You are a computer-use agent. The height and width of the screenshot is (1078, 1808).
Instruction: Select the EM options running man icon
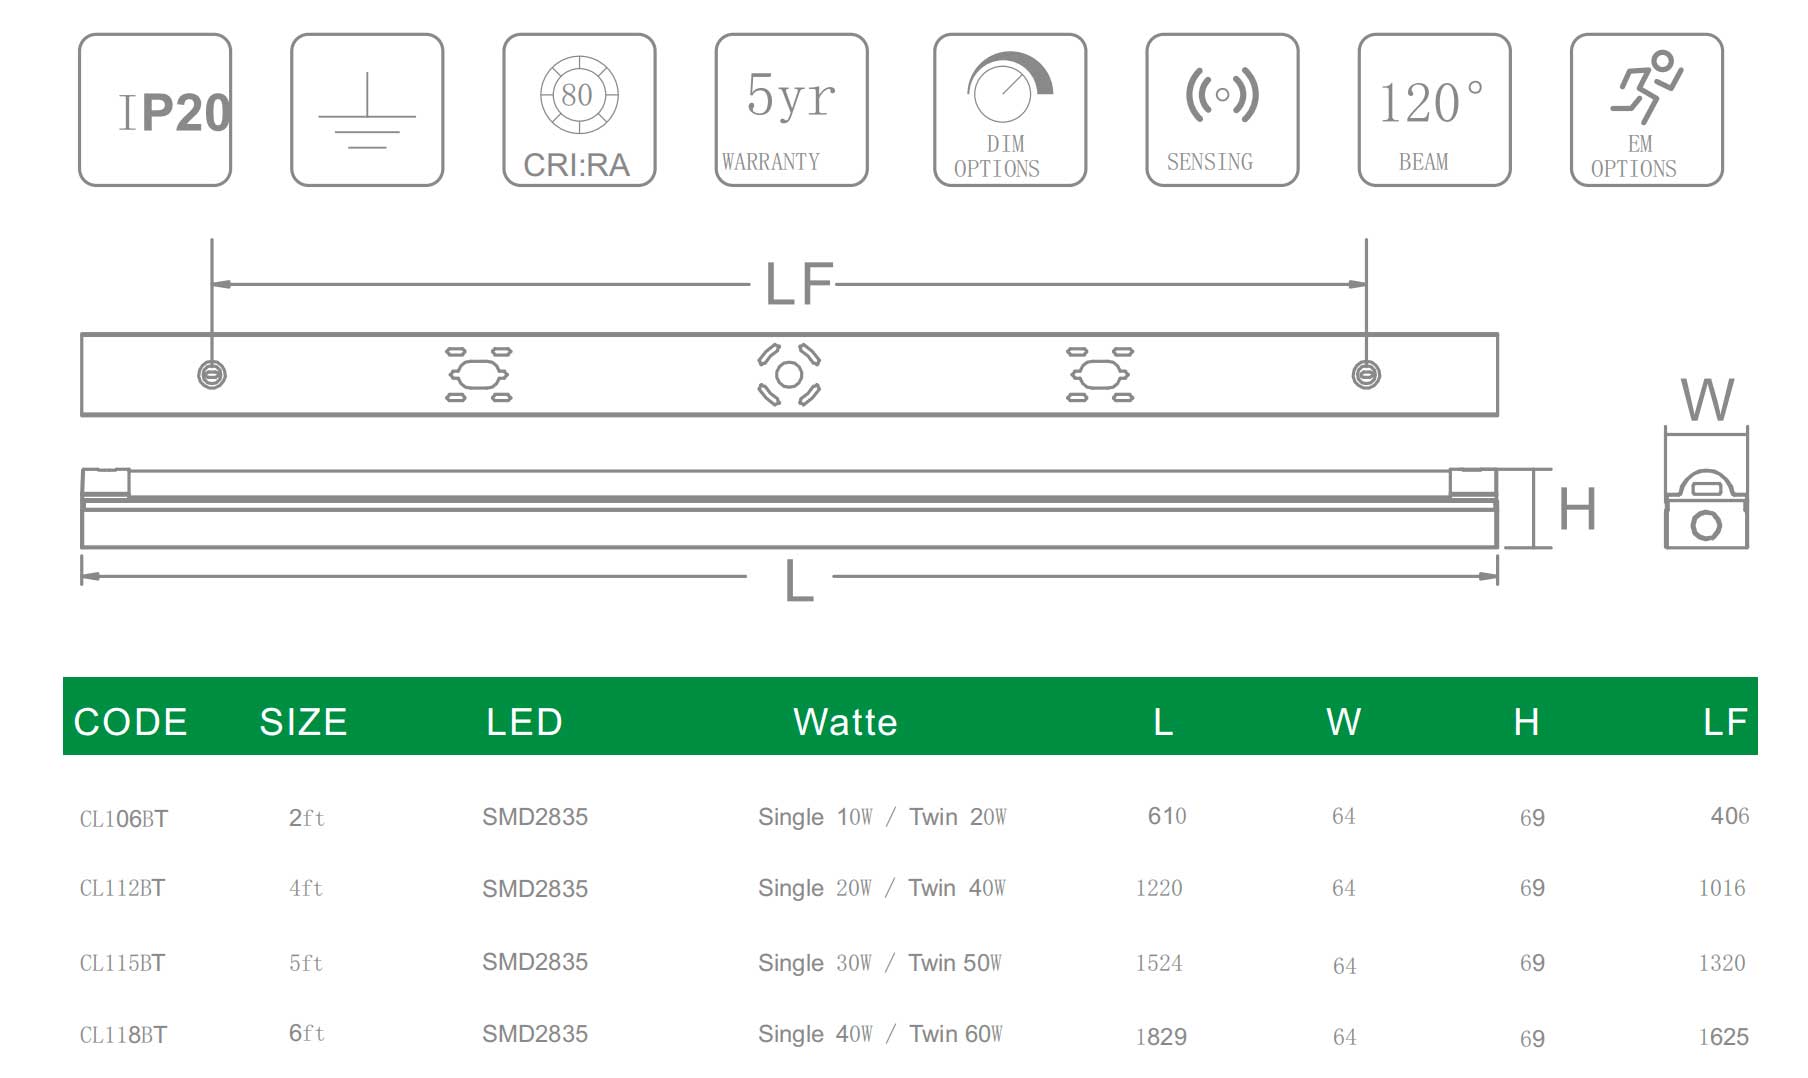point(1646,110)
